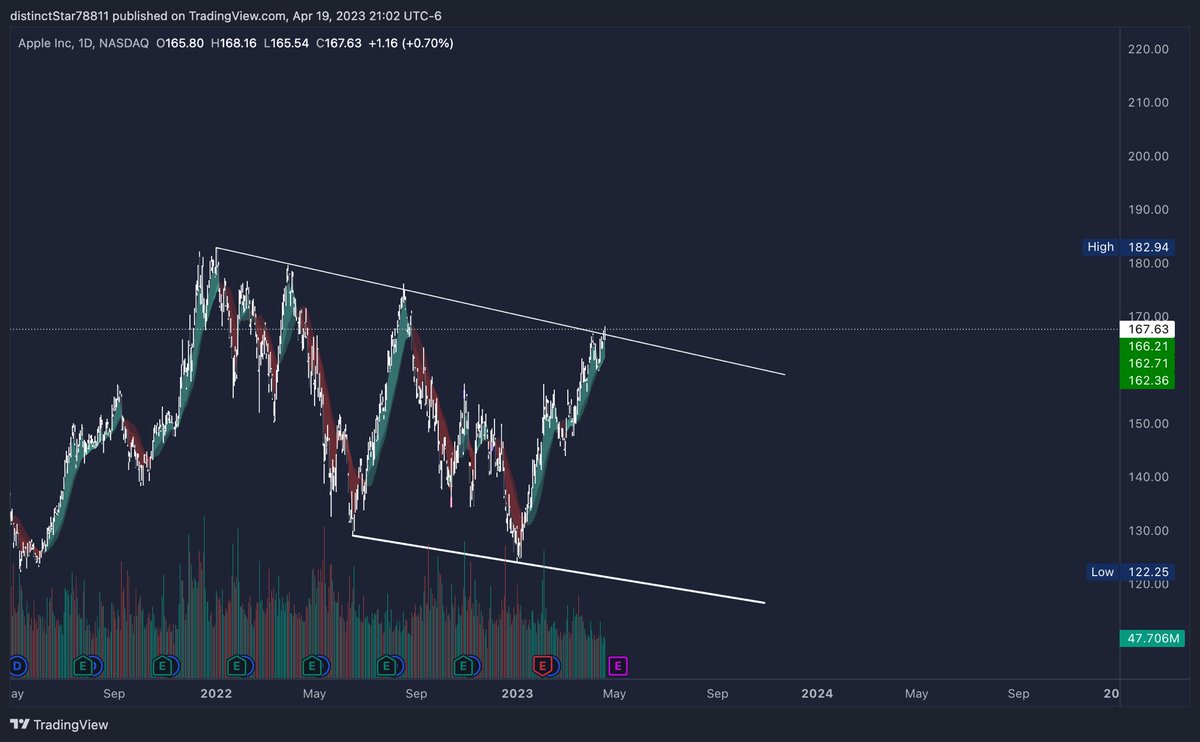Click the earliest green earnings E marker
Viewport: 1200px width, 742px height.
(84, 664)
